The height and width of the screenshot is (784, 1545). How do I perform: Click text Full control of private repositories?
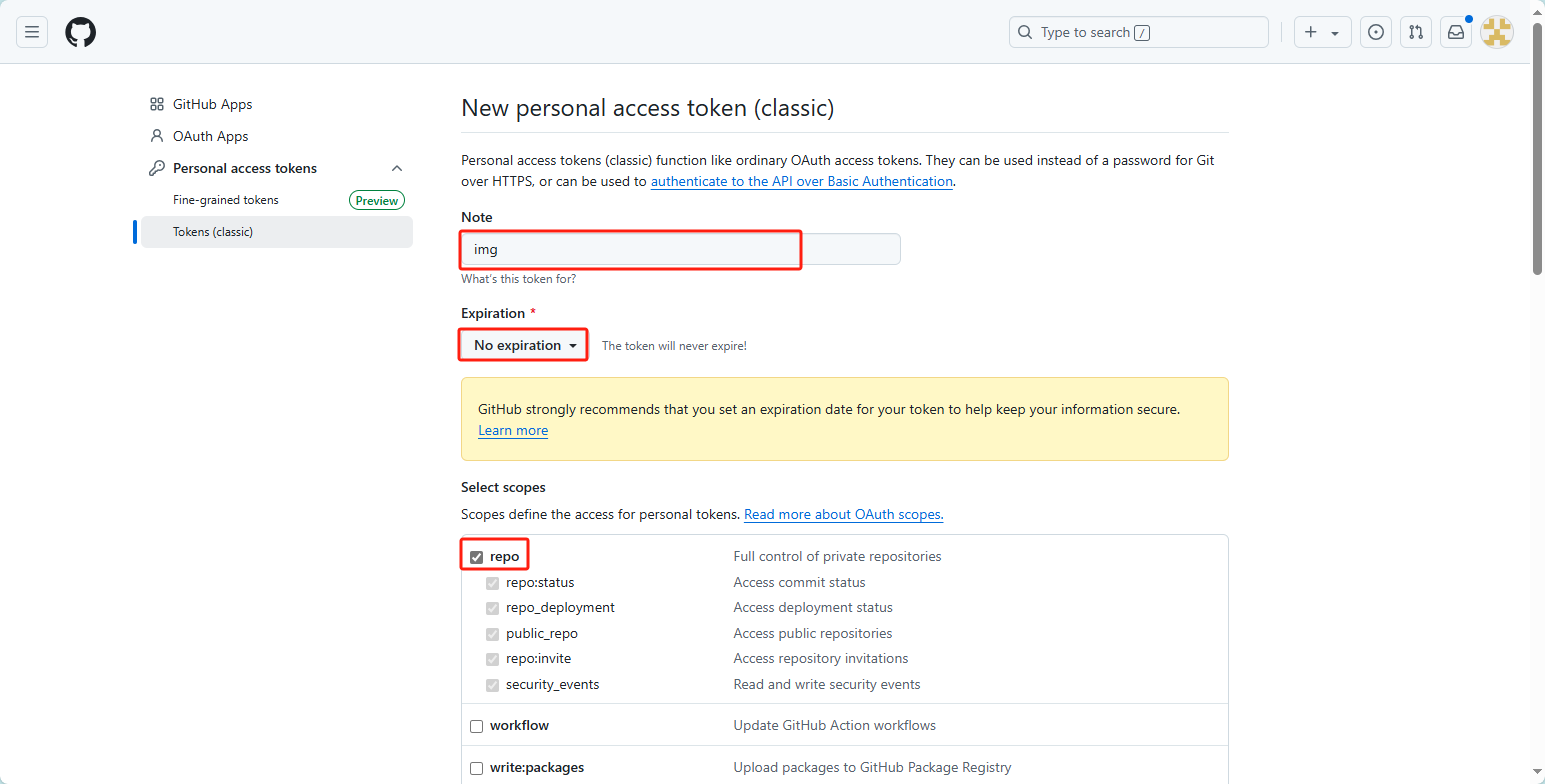point(837,556)
